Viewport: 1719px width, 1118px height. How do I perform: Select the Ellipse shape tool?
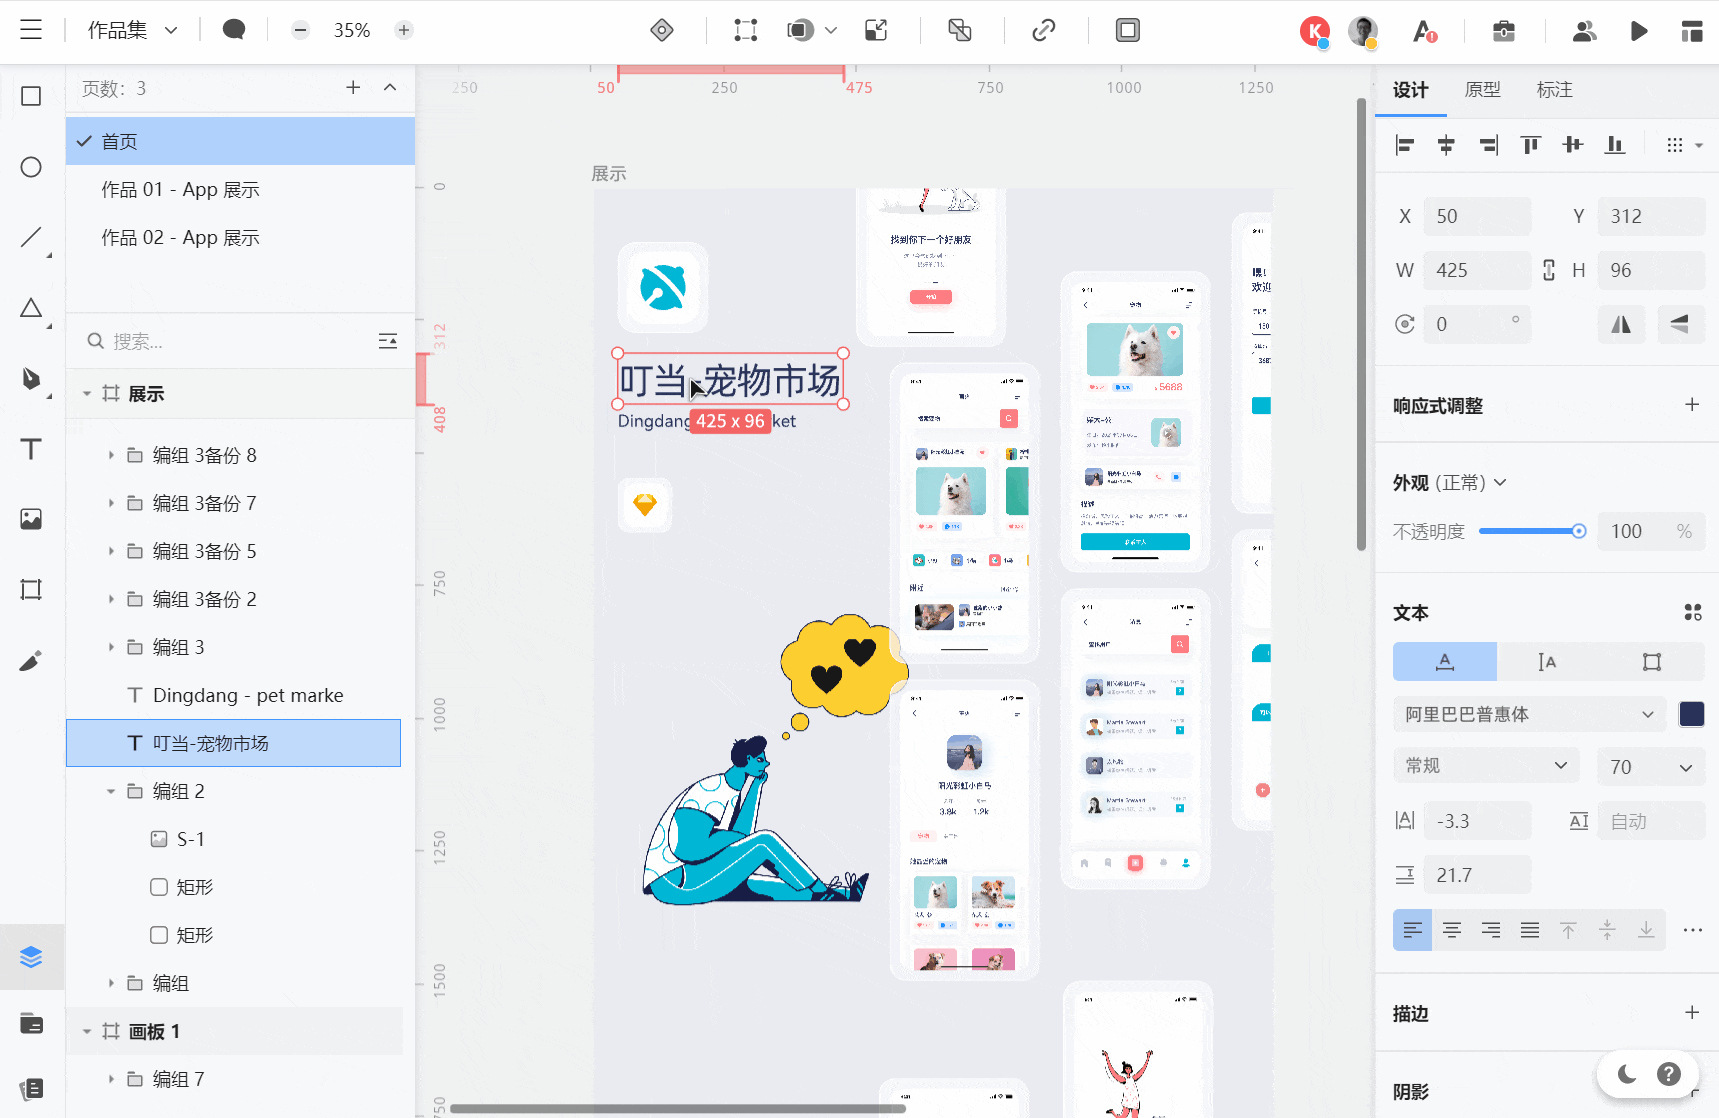click(x=31, y=167)
